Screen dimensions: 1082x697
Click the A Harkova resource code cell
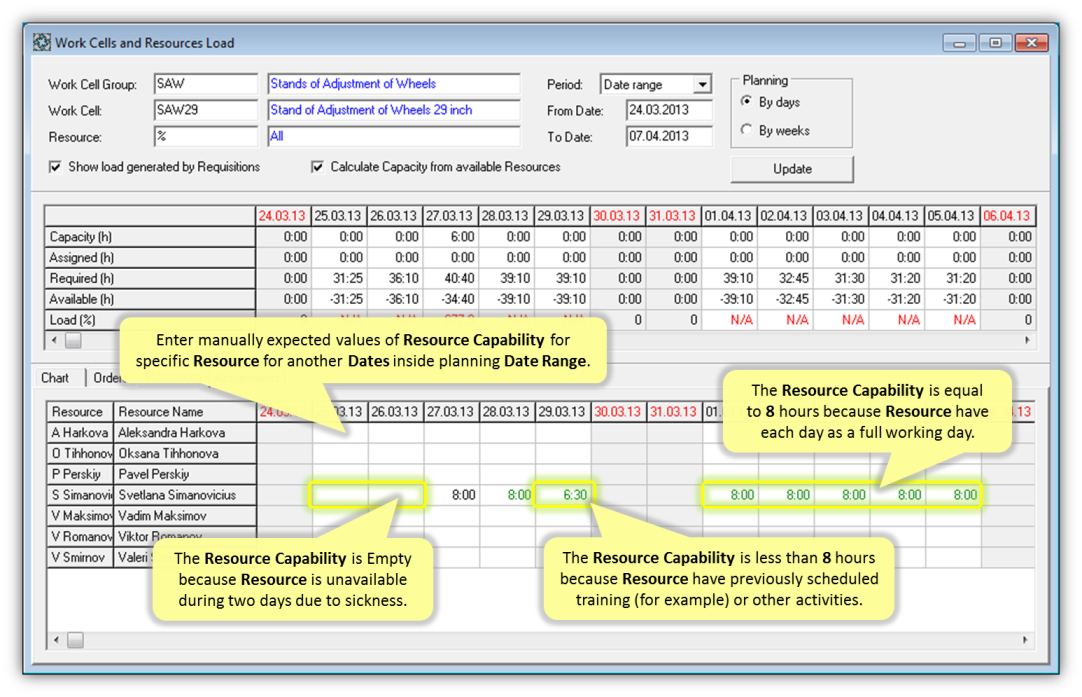(x=79, y=433)
